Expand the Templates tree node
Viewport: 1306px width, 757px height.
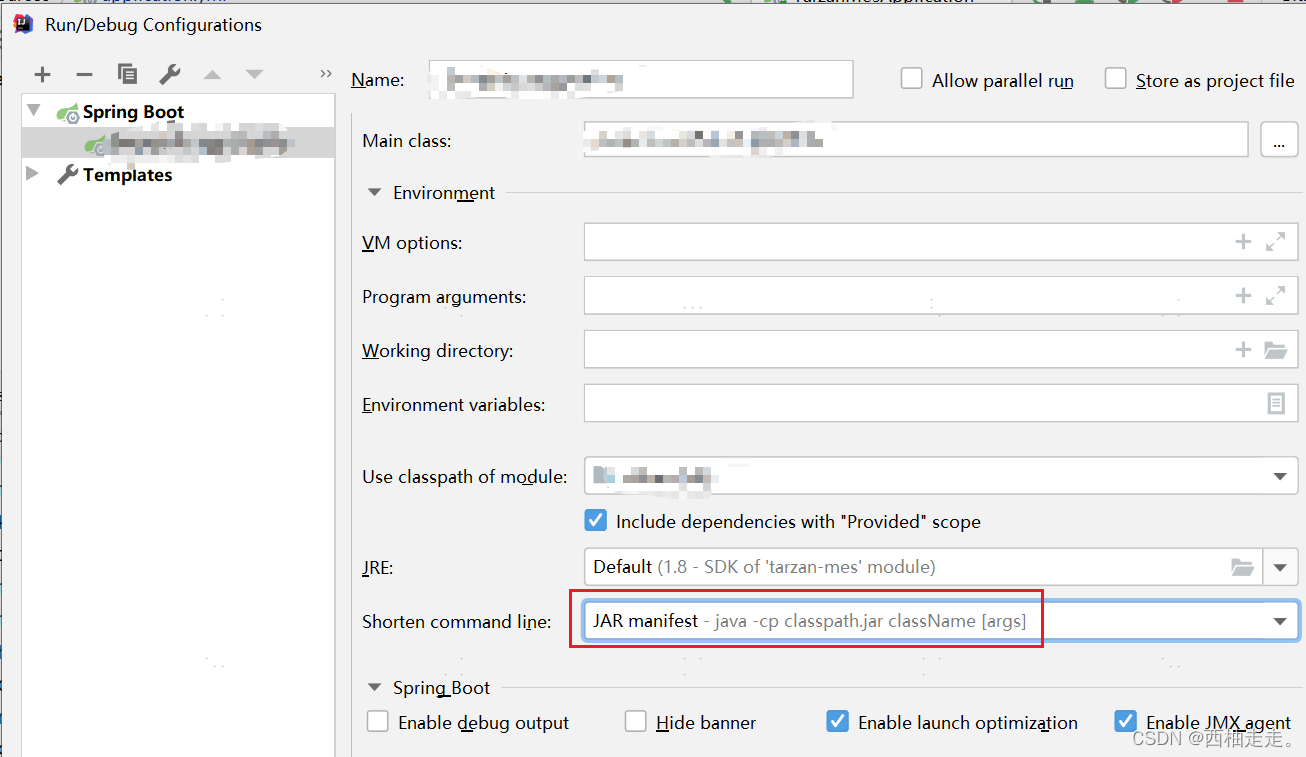coord(31,174)
